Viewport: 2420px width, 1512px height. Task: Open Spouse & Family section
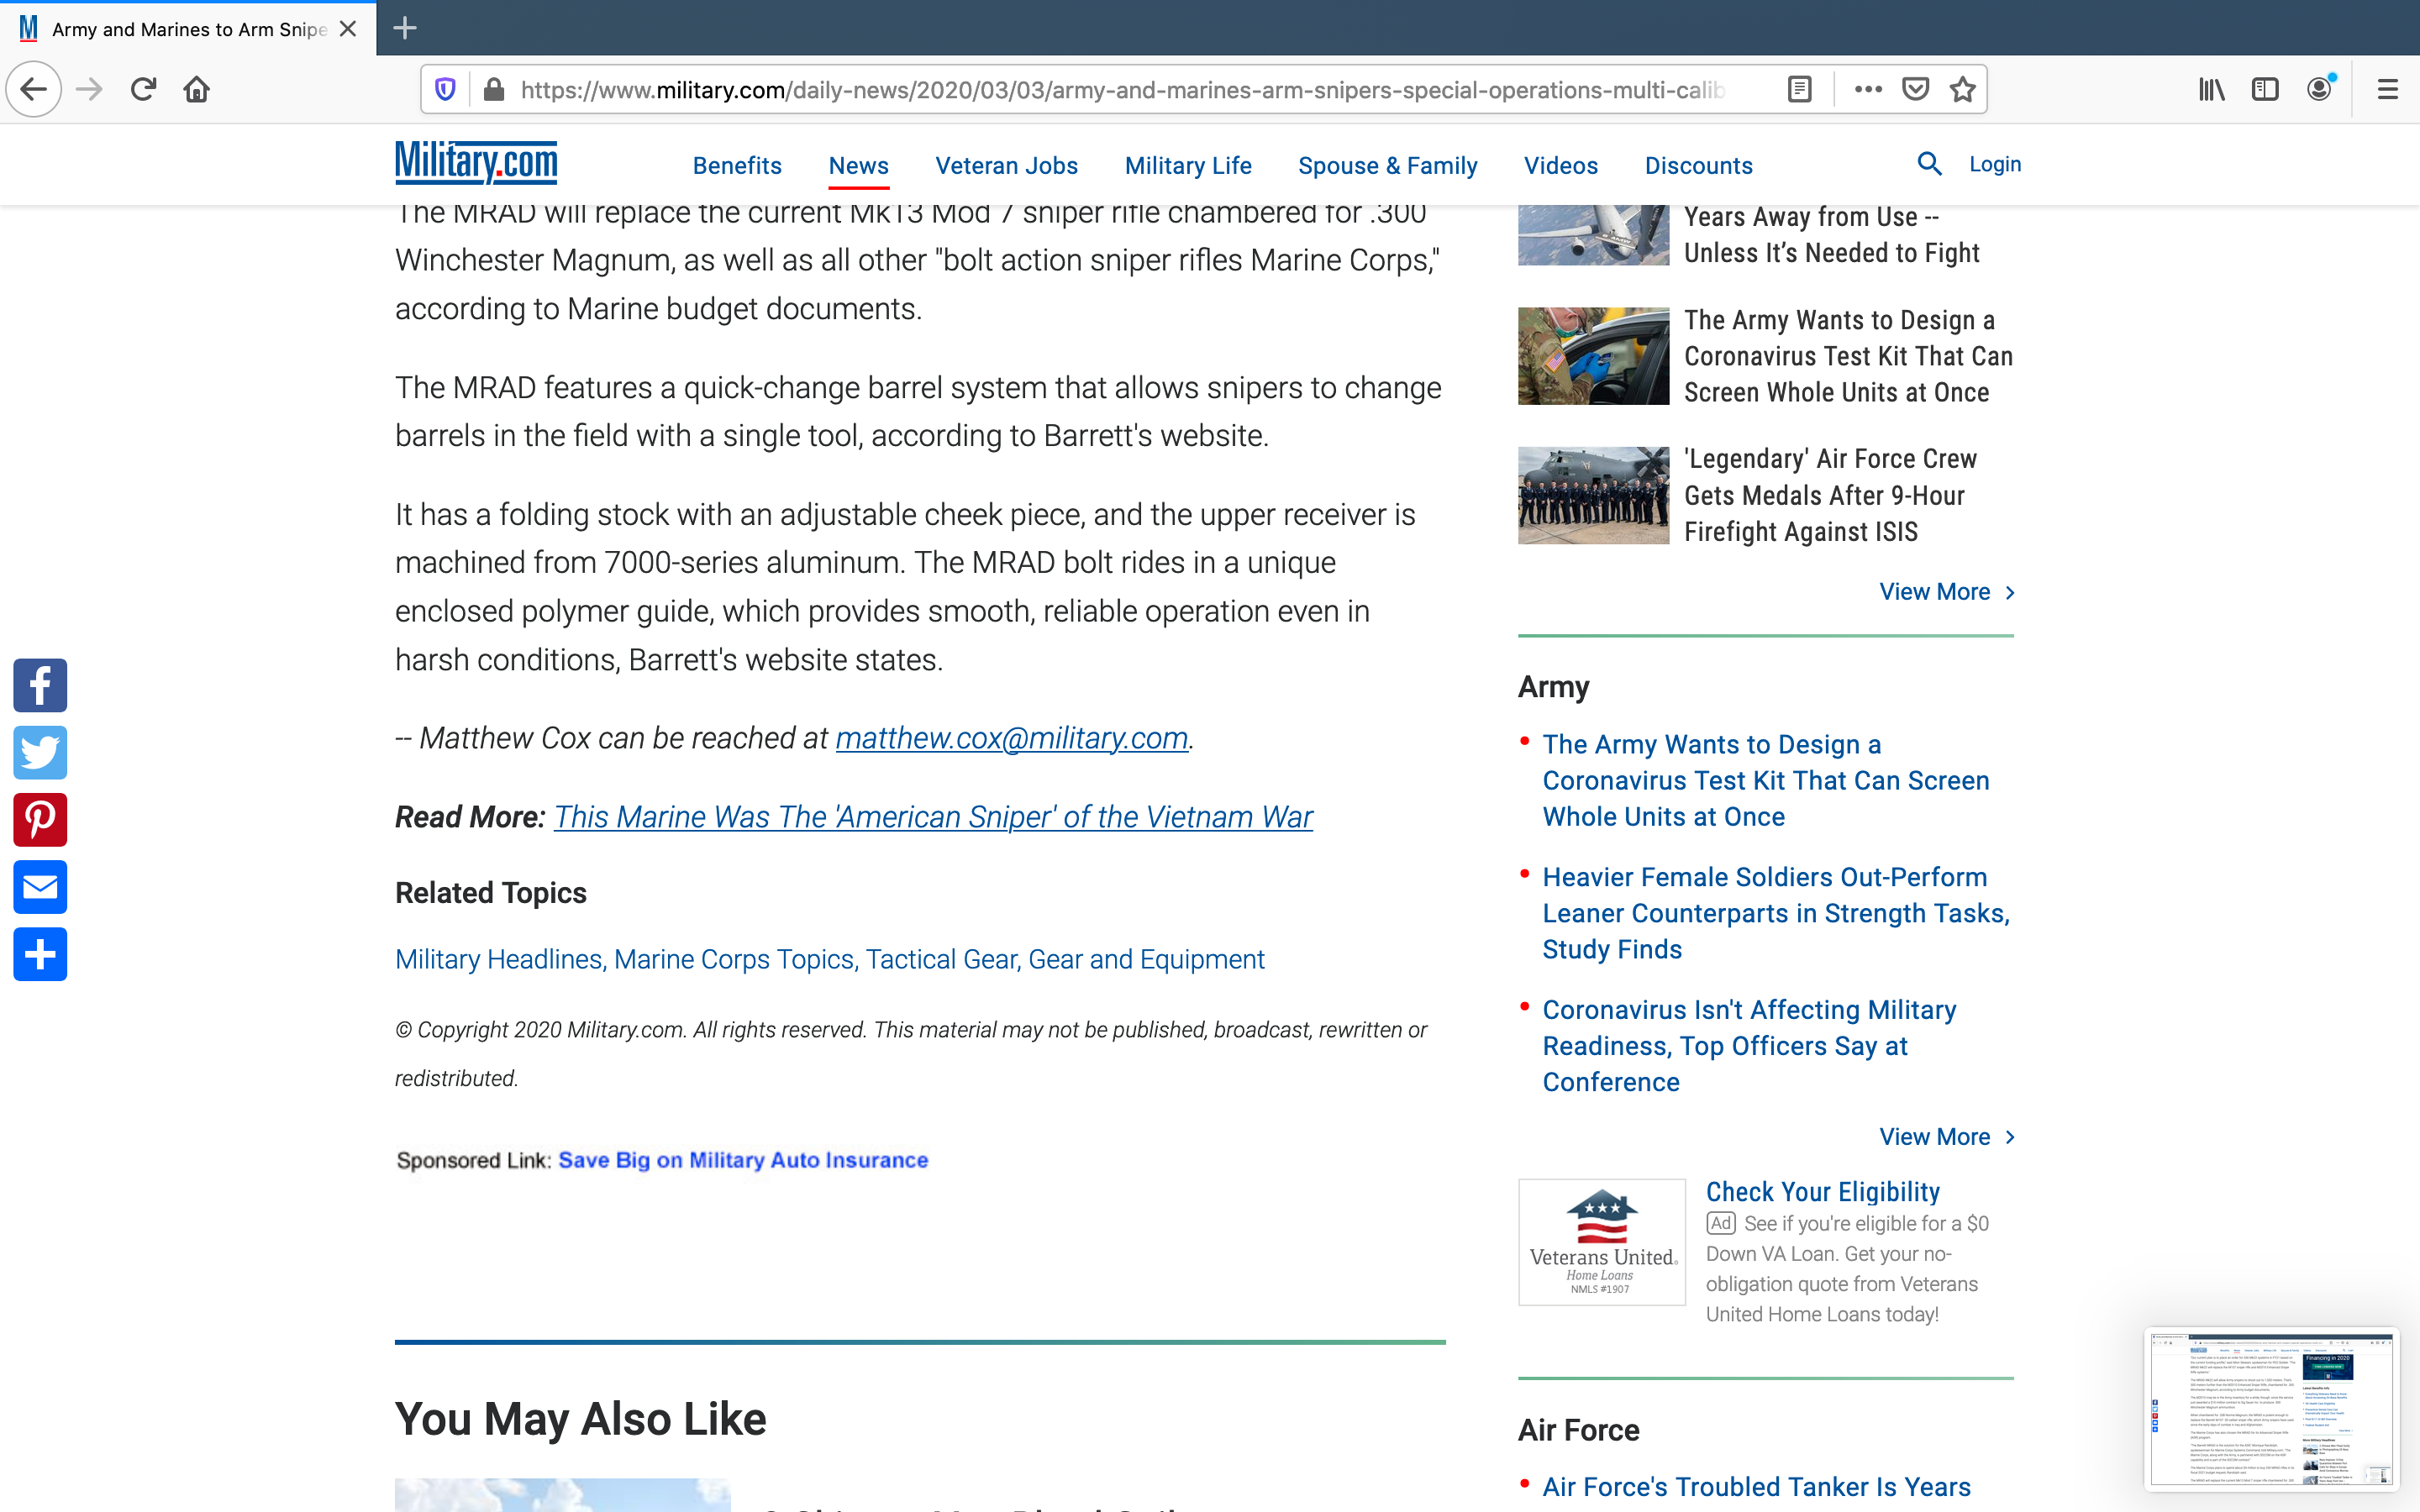pos(1387,166)
